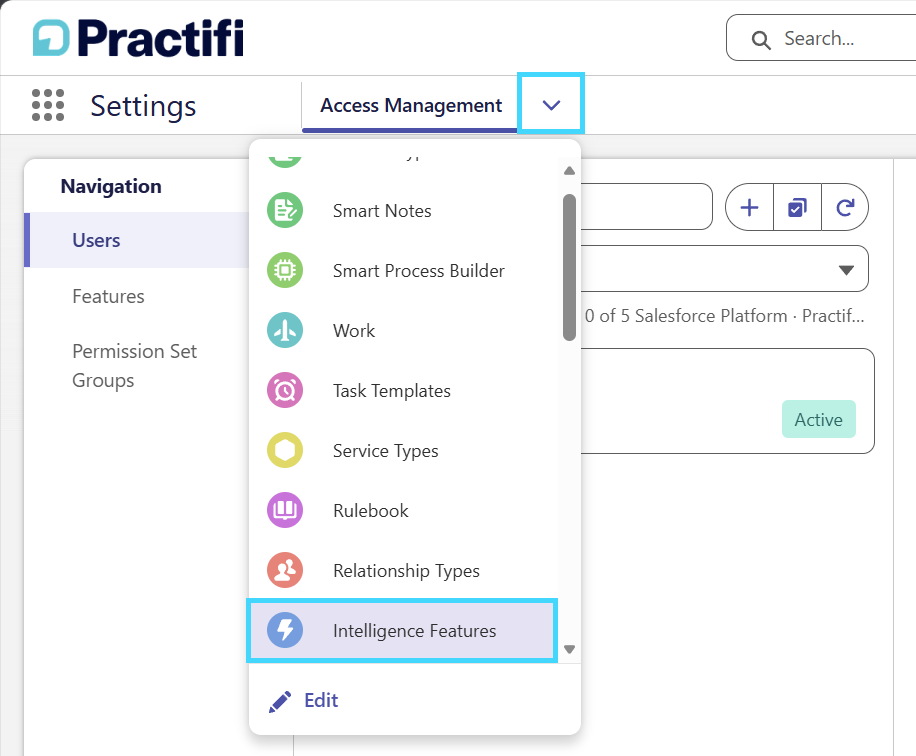Open Service Types from the menu
Image resolution: width=916 pixels, height=756 pixels.
click(x=403, y=450)
